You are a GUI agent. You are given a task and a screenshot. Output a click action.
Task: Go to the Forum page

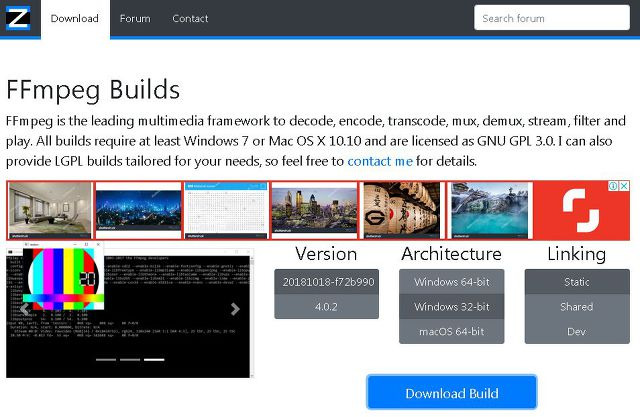(135, 18)
